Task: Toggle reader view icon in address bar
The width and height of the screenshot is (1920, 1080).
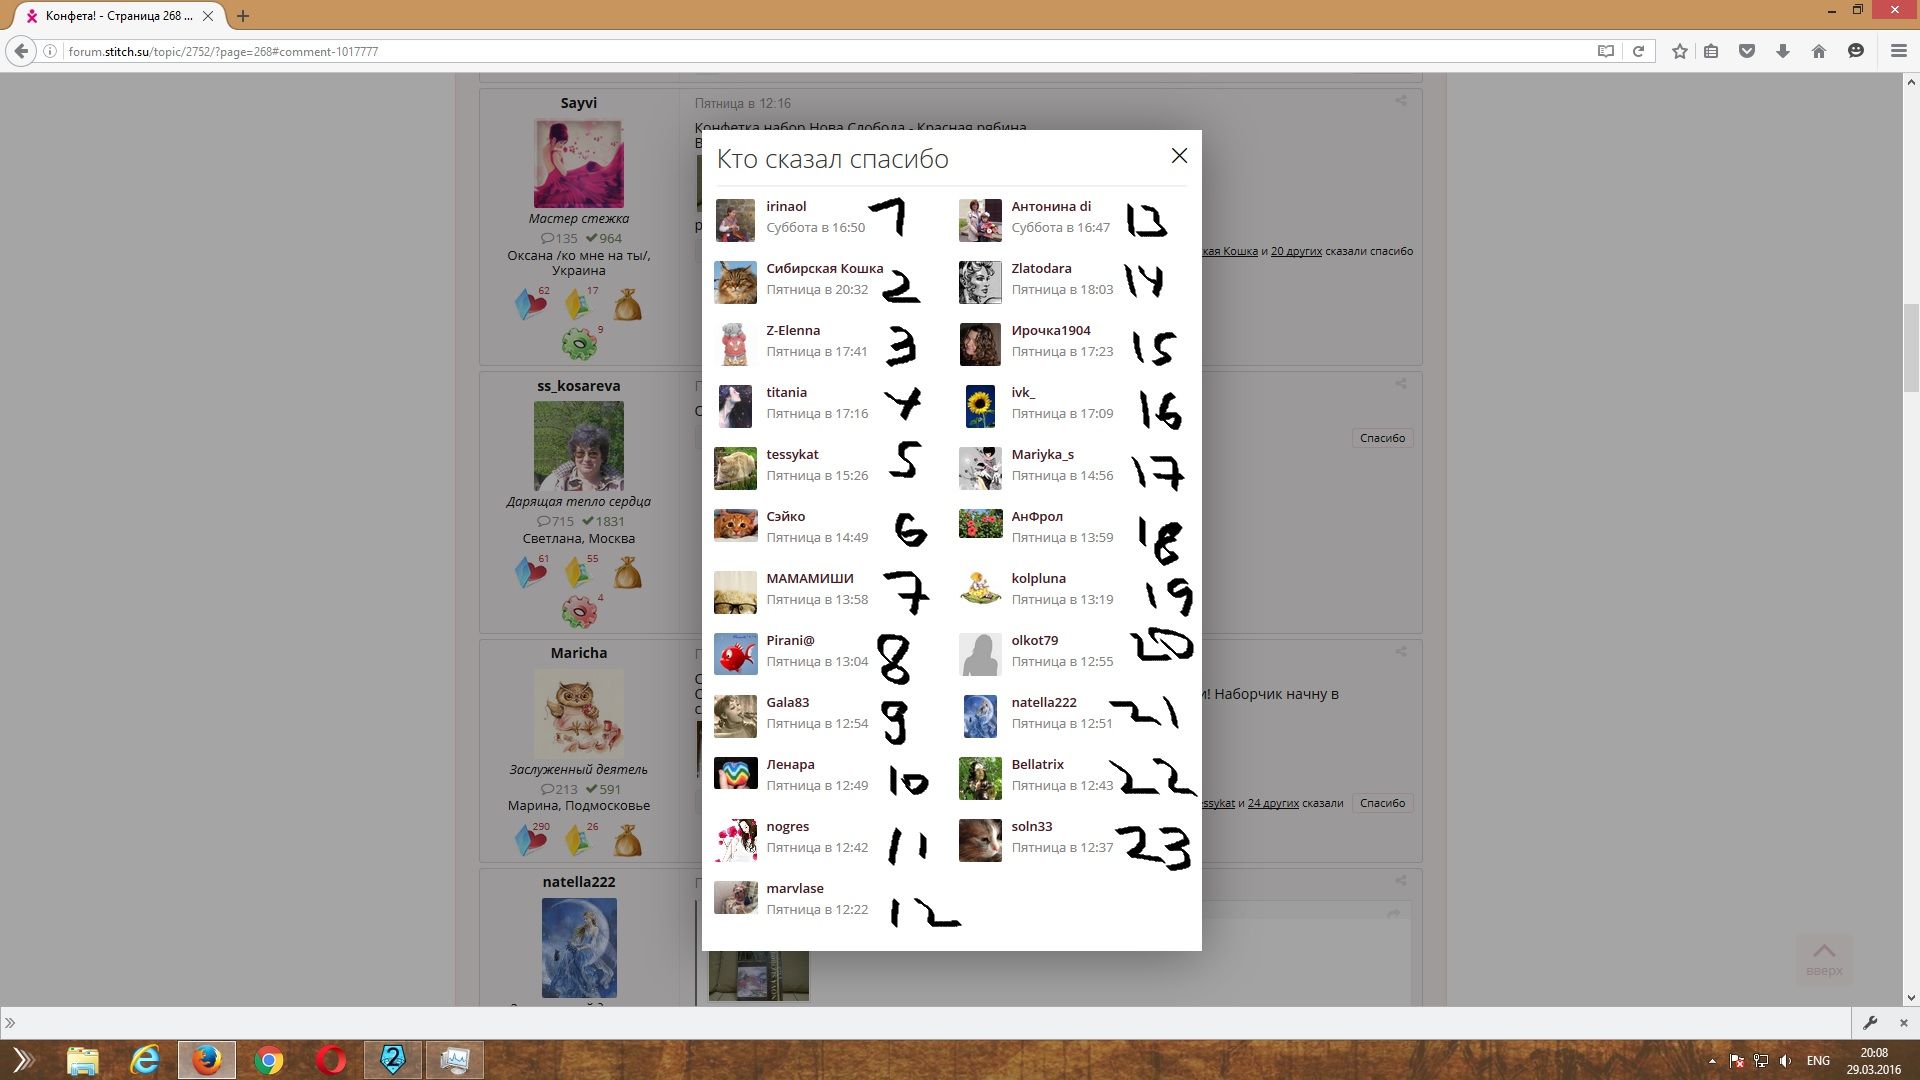Action: tap(1606, 51)
